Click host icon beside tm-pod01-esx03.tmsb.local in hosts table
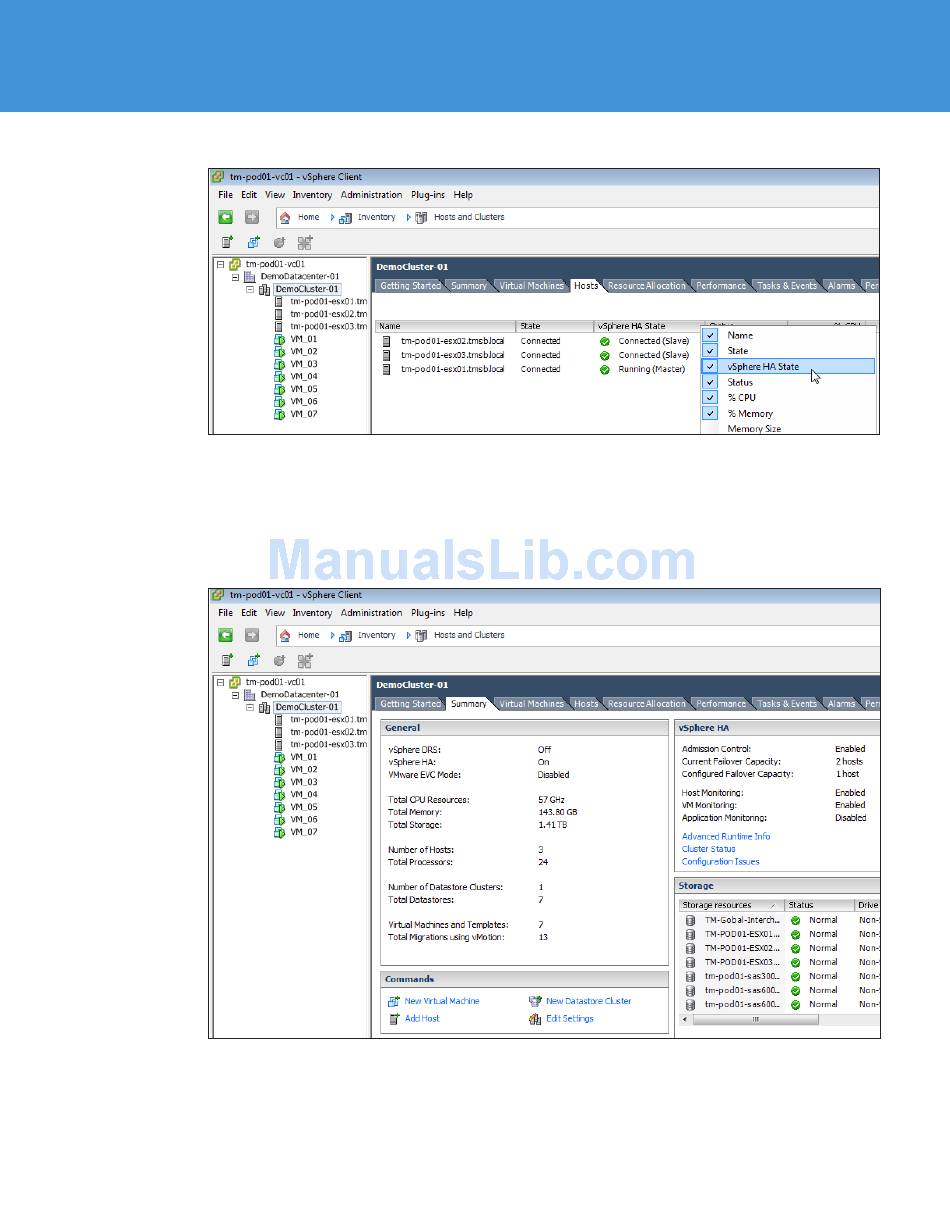Screen dimensions: 950x1229 click(386, 355)
